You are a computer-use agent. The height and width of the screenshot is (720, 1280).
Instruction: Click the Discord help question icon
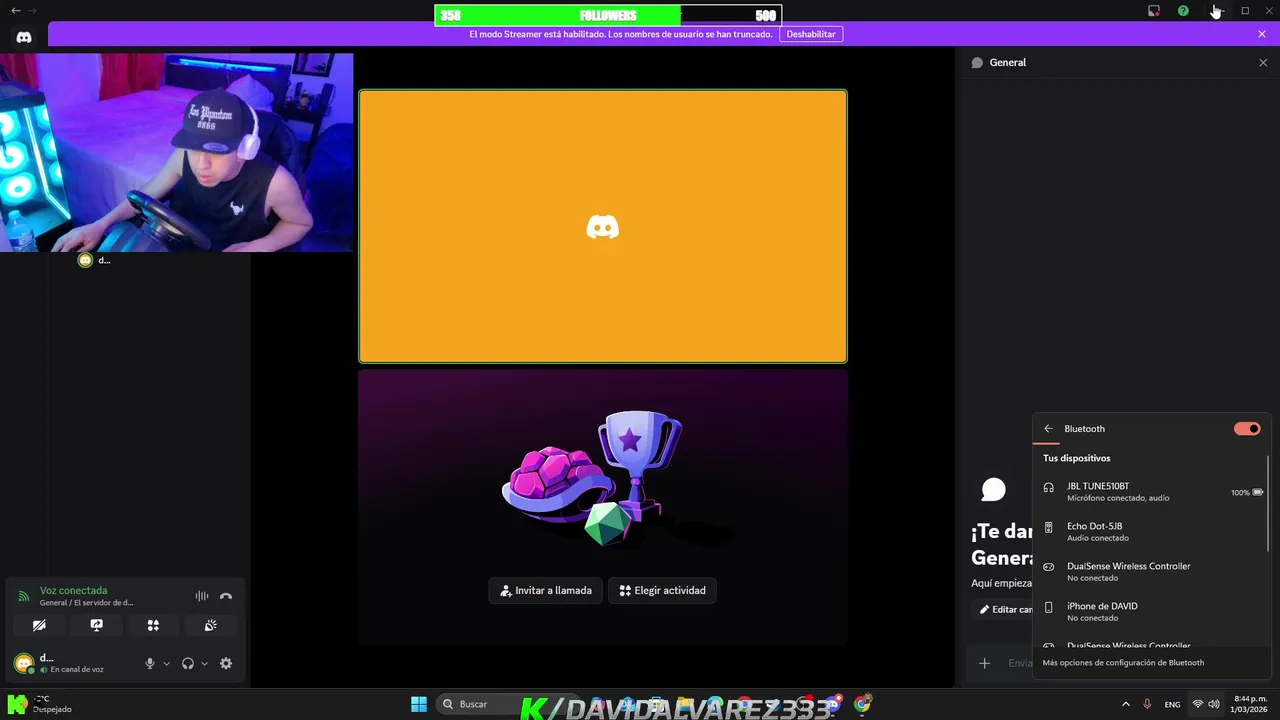[x=1183, y=10]
